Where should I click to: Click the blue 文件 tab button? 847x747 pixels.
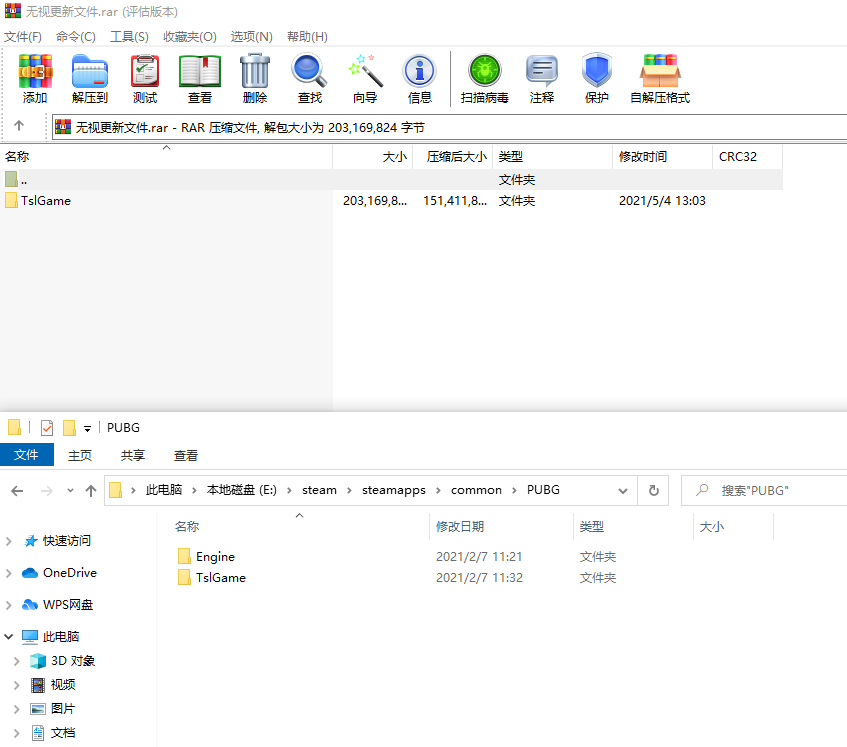pos(27,455)
